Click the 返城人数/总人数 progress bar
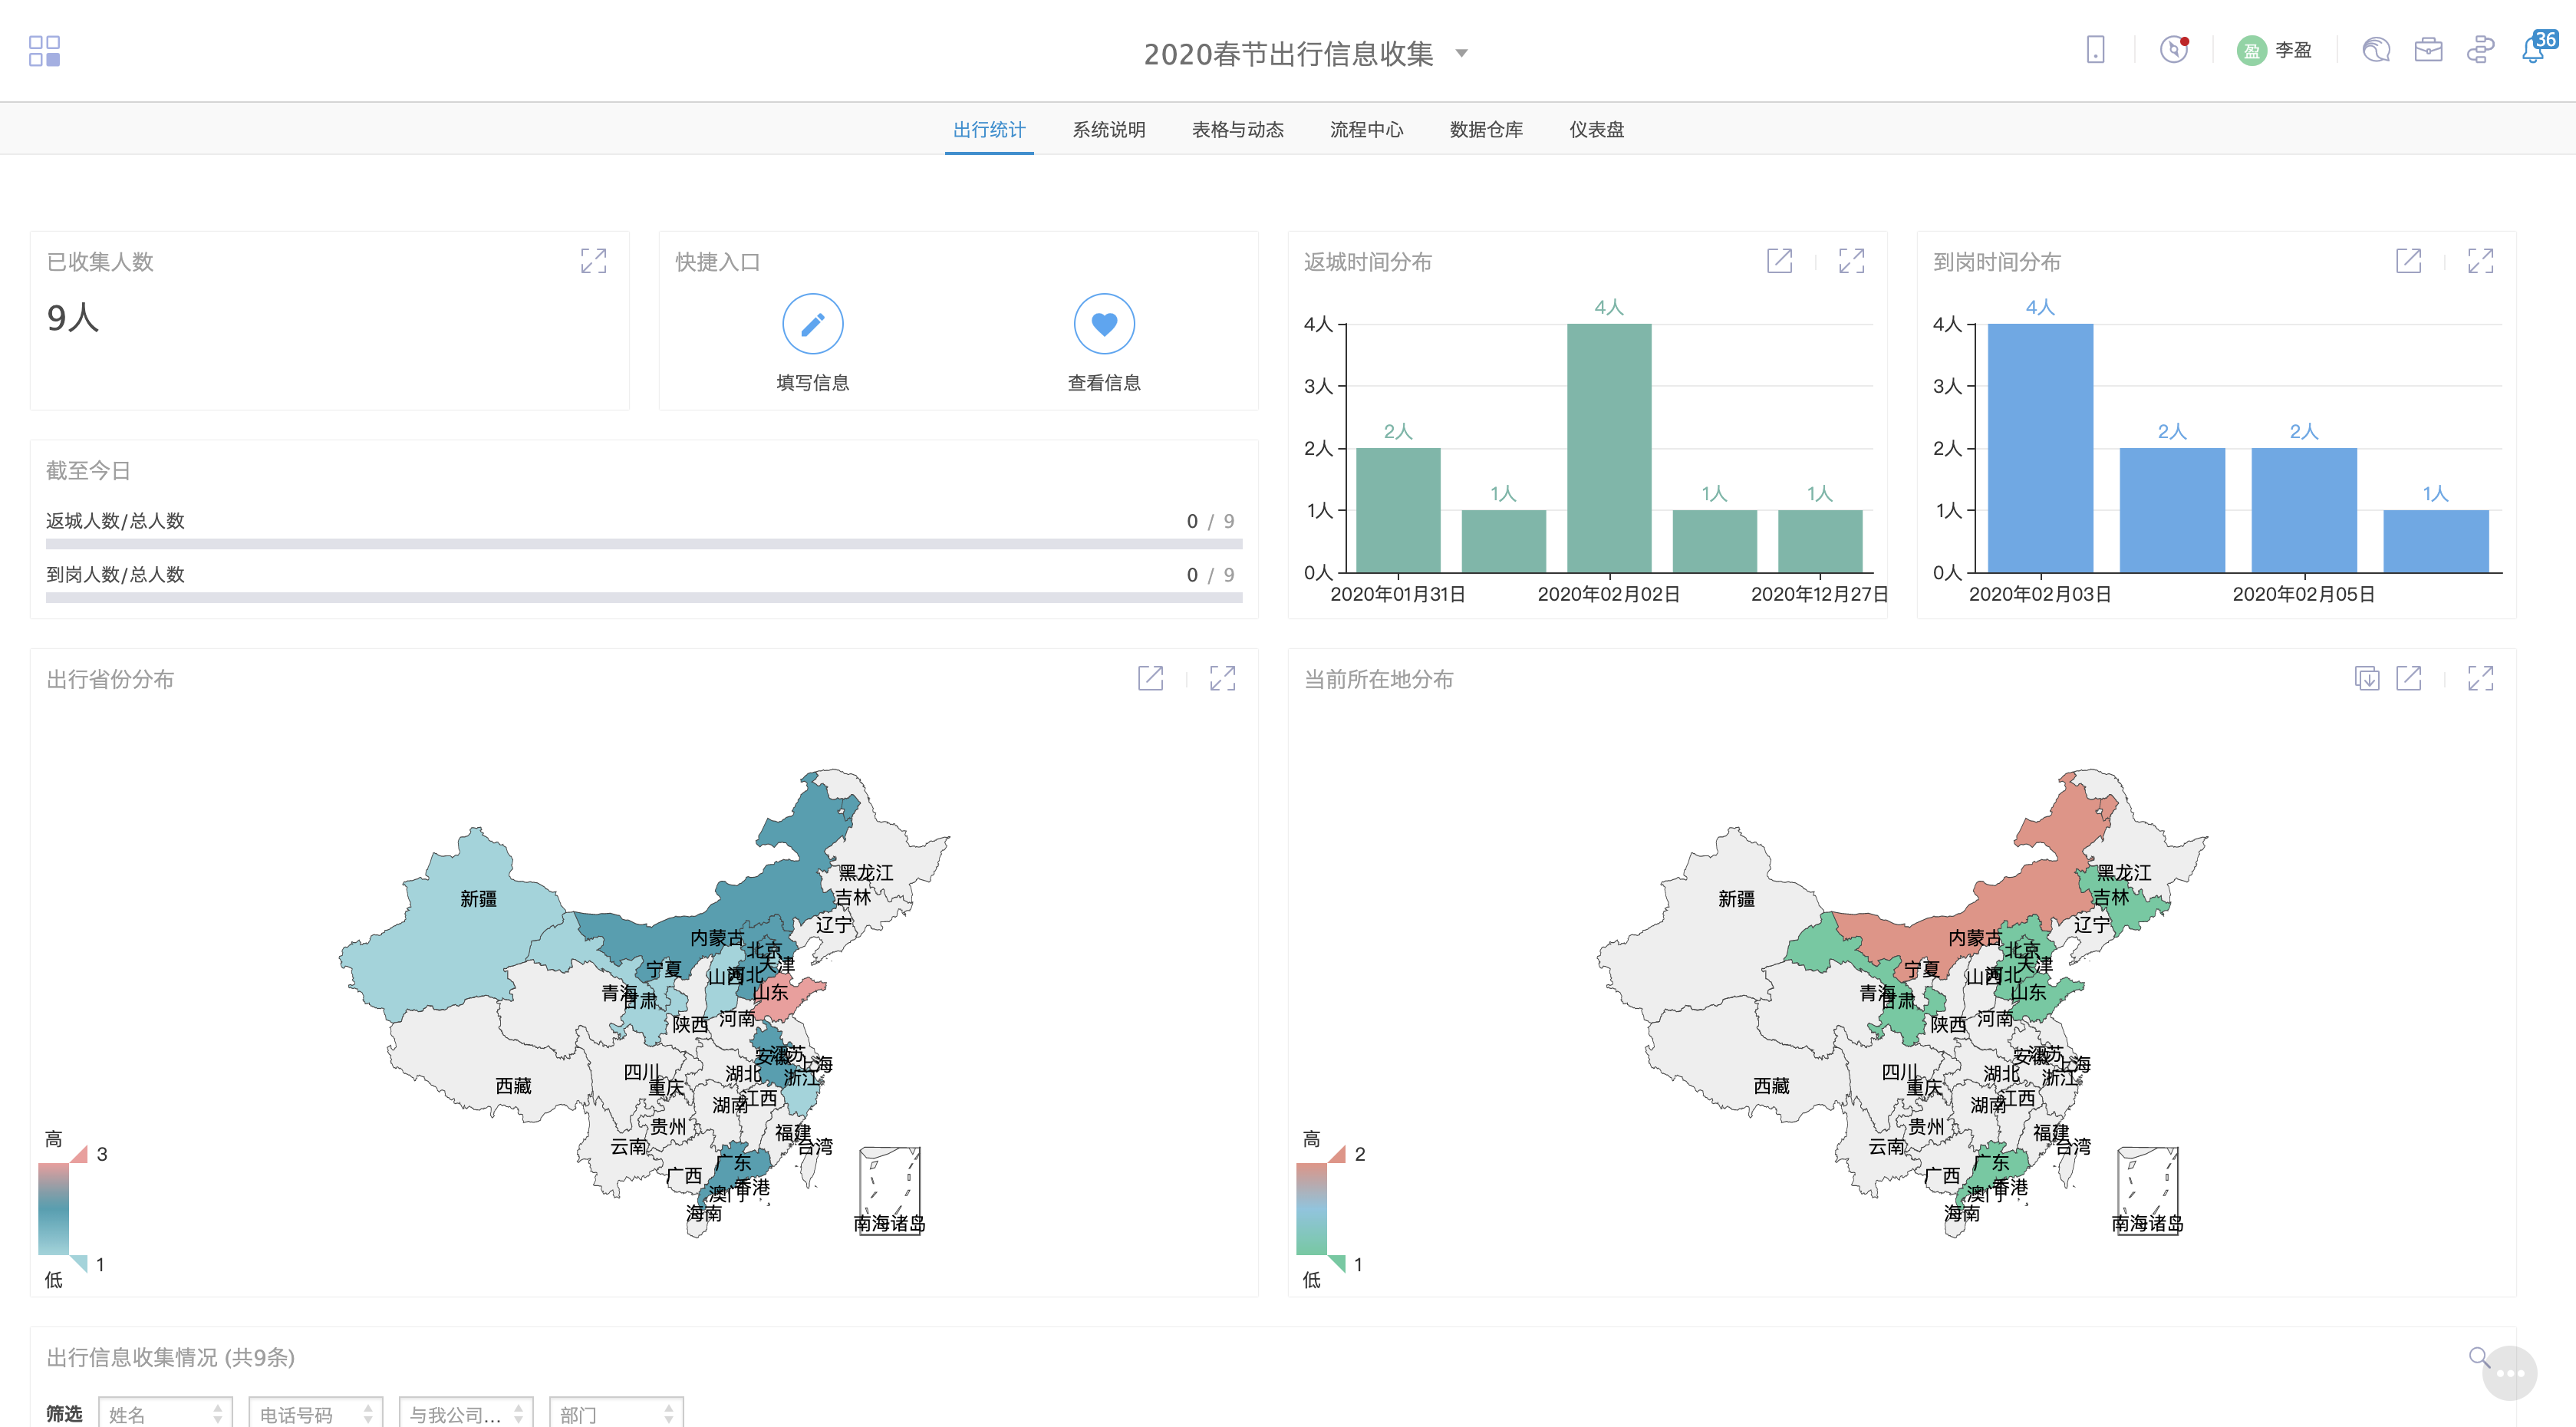Screen dimensions: 2576x1427 [644, 544]
